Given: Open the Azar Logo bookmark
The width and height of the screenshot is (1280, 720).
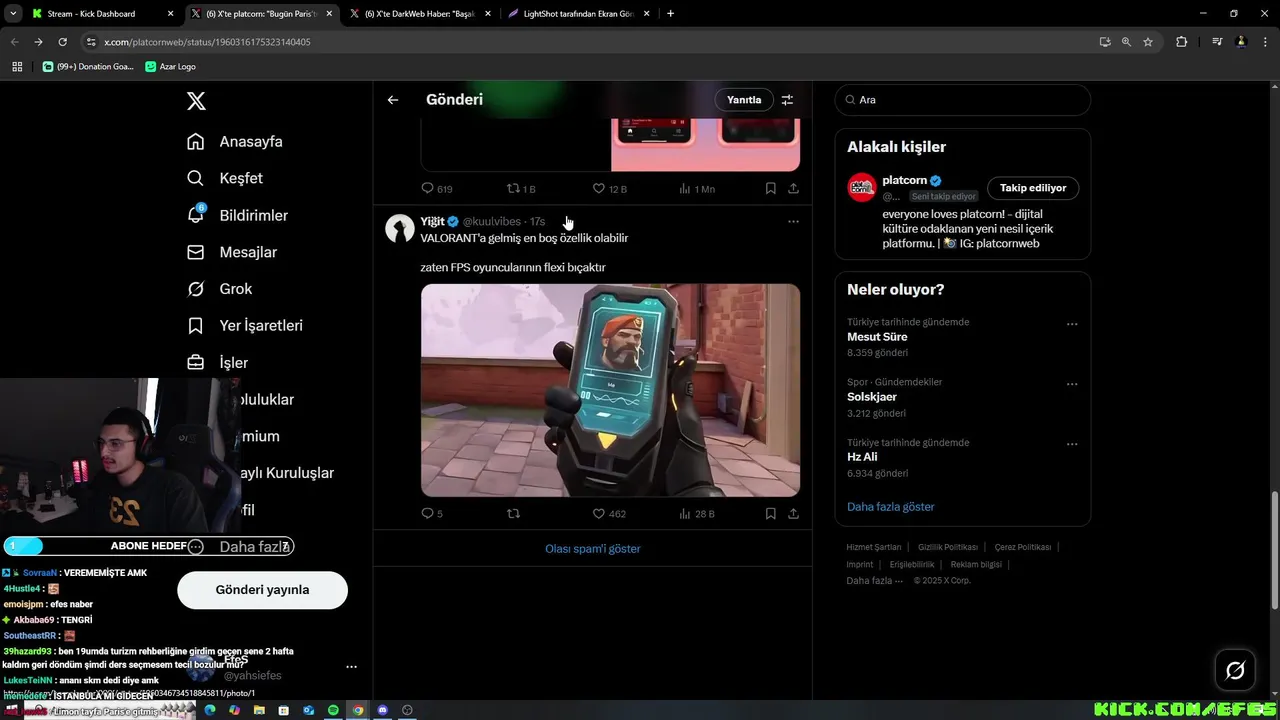Looking at the screenshot, I should click(170, 66).
